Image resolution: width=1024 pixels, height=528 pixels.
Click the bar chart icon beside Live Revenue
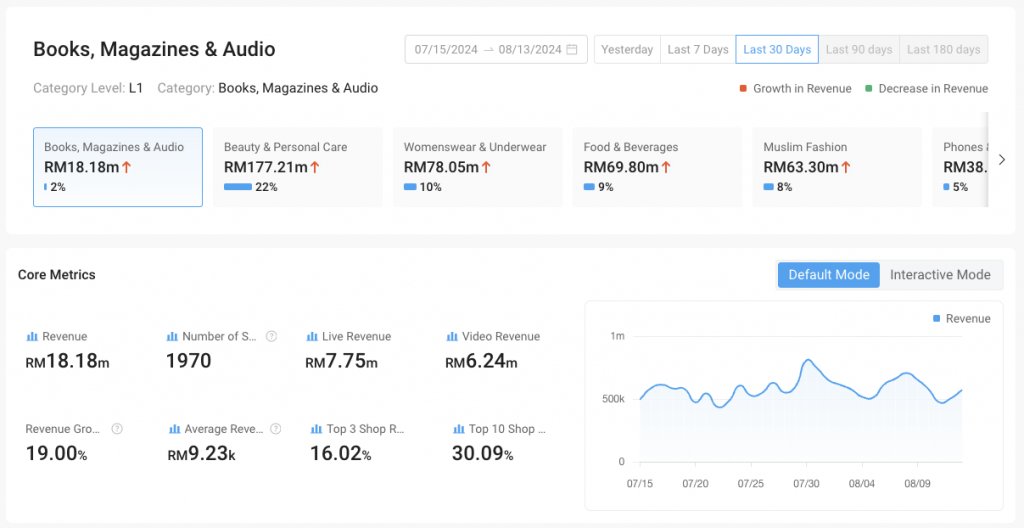[x=312, y=337]
